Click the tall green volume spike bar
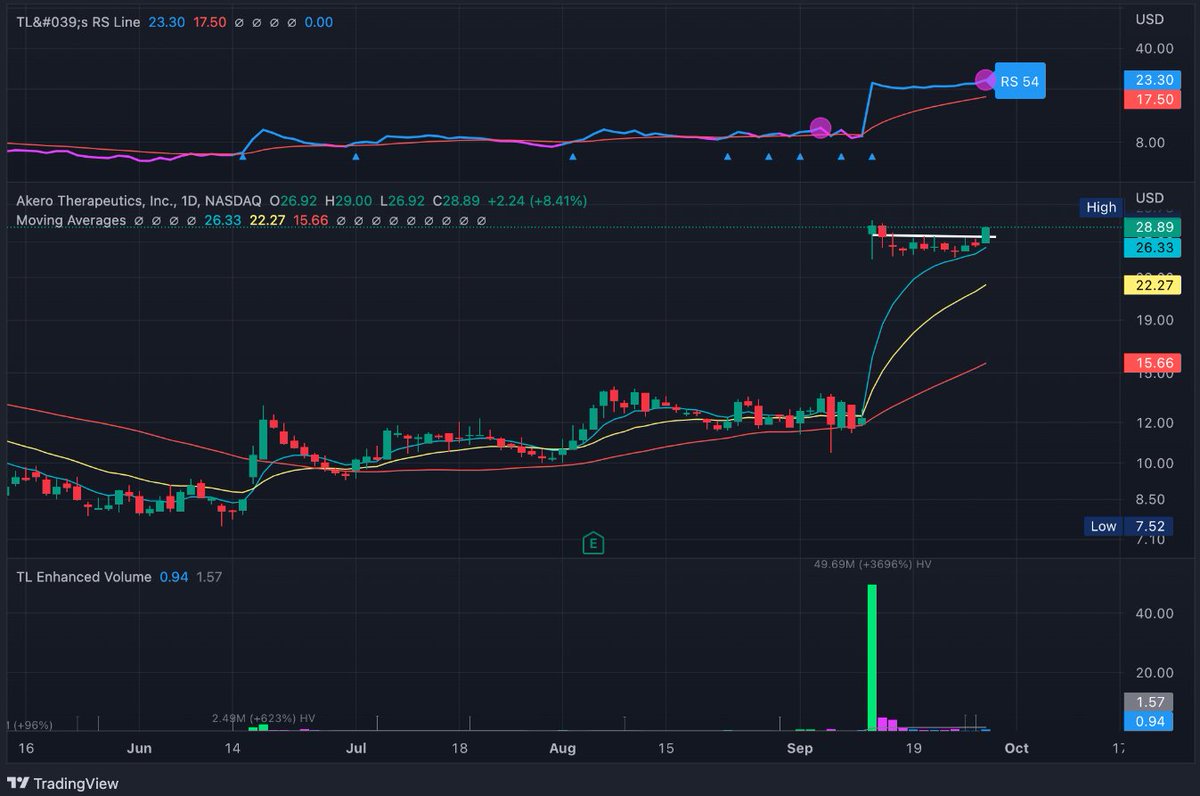This screenshot has width=1200, height=796. (872, 657)
